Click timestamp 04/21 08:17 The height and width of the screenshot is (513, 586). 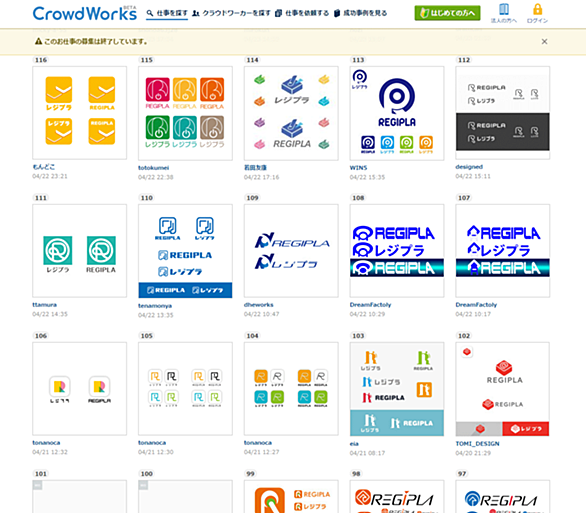coord(367,453)
